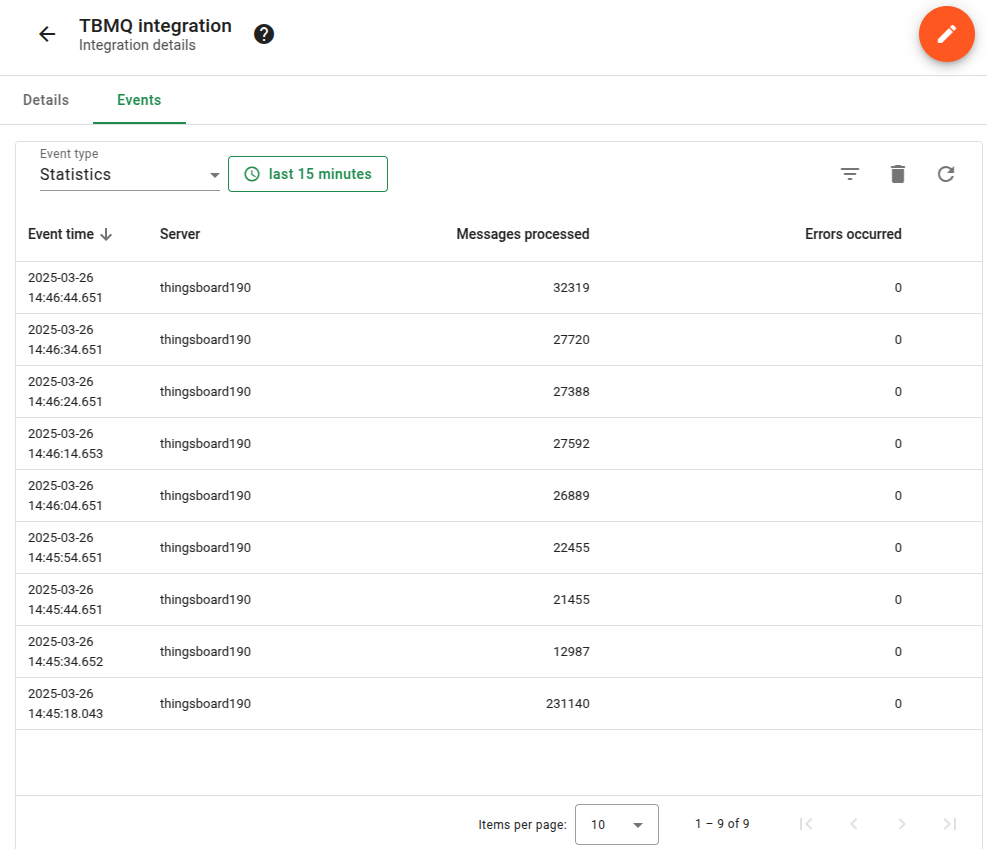Click the Server column header

click(x=180, y=234)
